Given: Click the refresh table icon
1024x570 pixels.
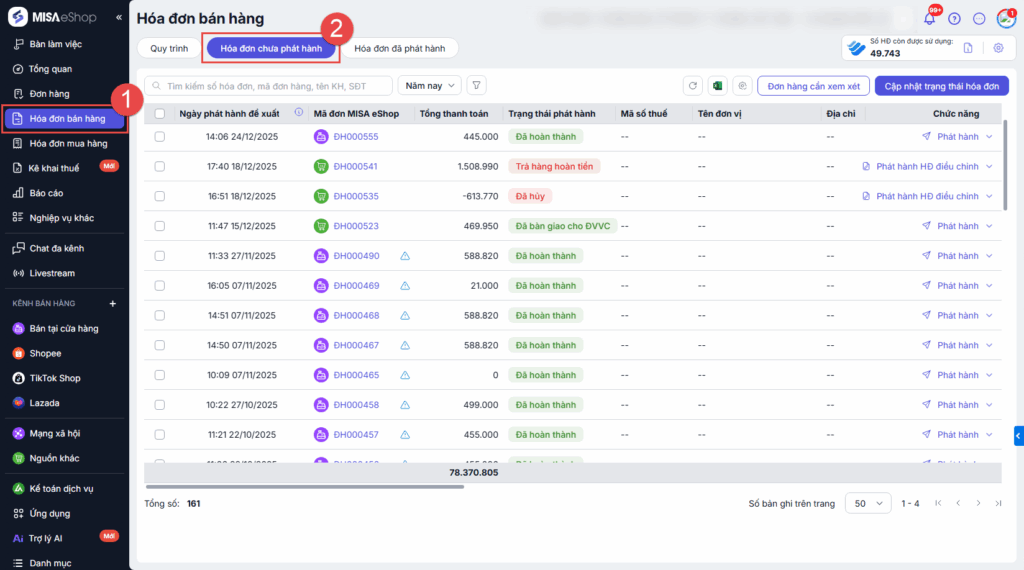Looking at the screenshot, I should click(692, 86).
